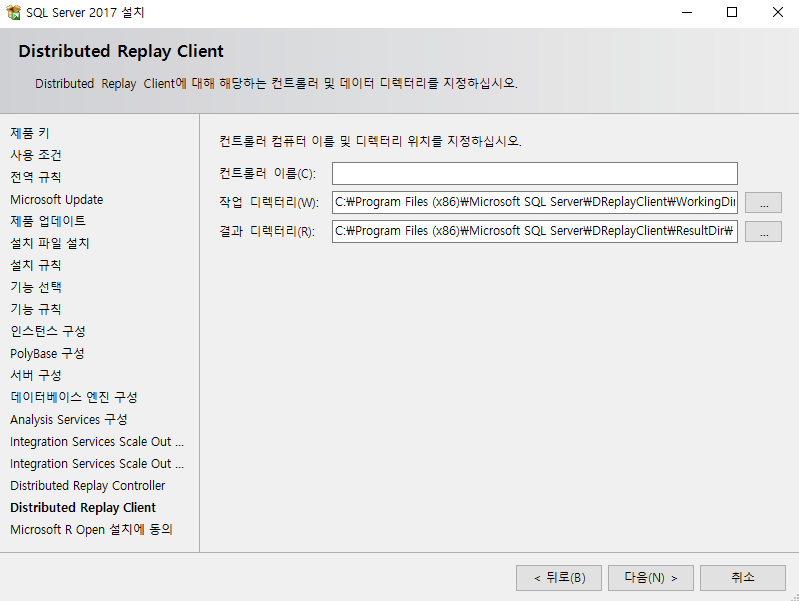799x601 pixels.
Task: Select the Microsoft Update step
Action: pos(57,199)
